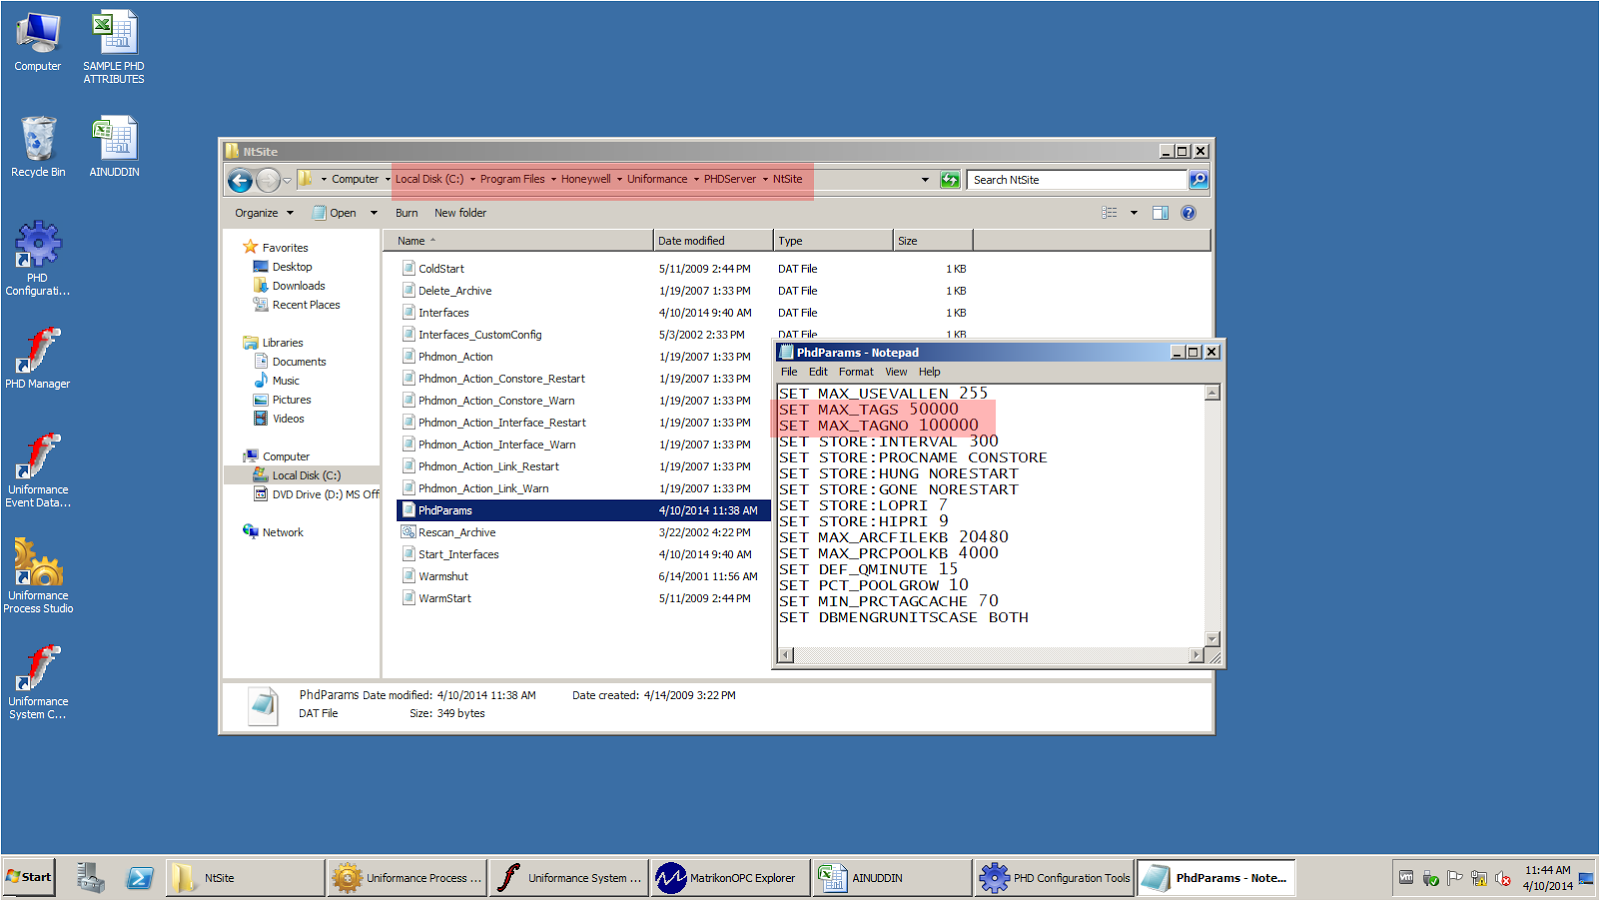This screenshot has width=1600, height=901.
Task: Open the AINUDDIN taskbar item
Action: pyautogui.click(x=890, y=877)
